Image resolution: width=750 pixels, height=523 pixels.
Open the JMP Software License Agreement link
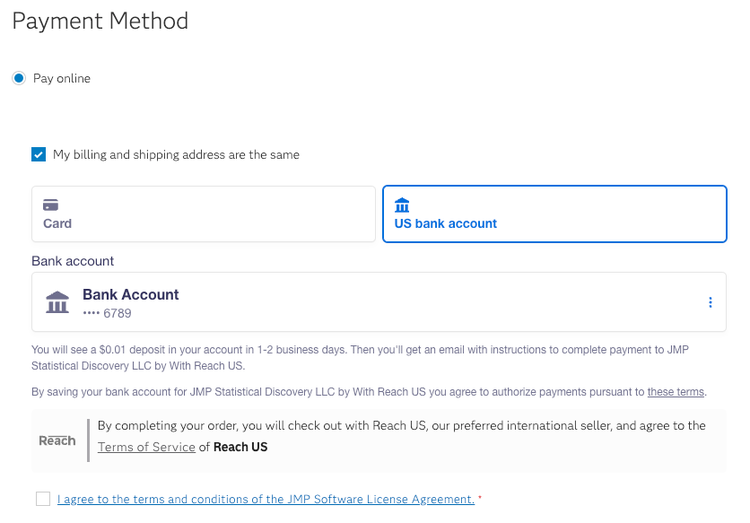pyautogui.click(x=266, y=499)
